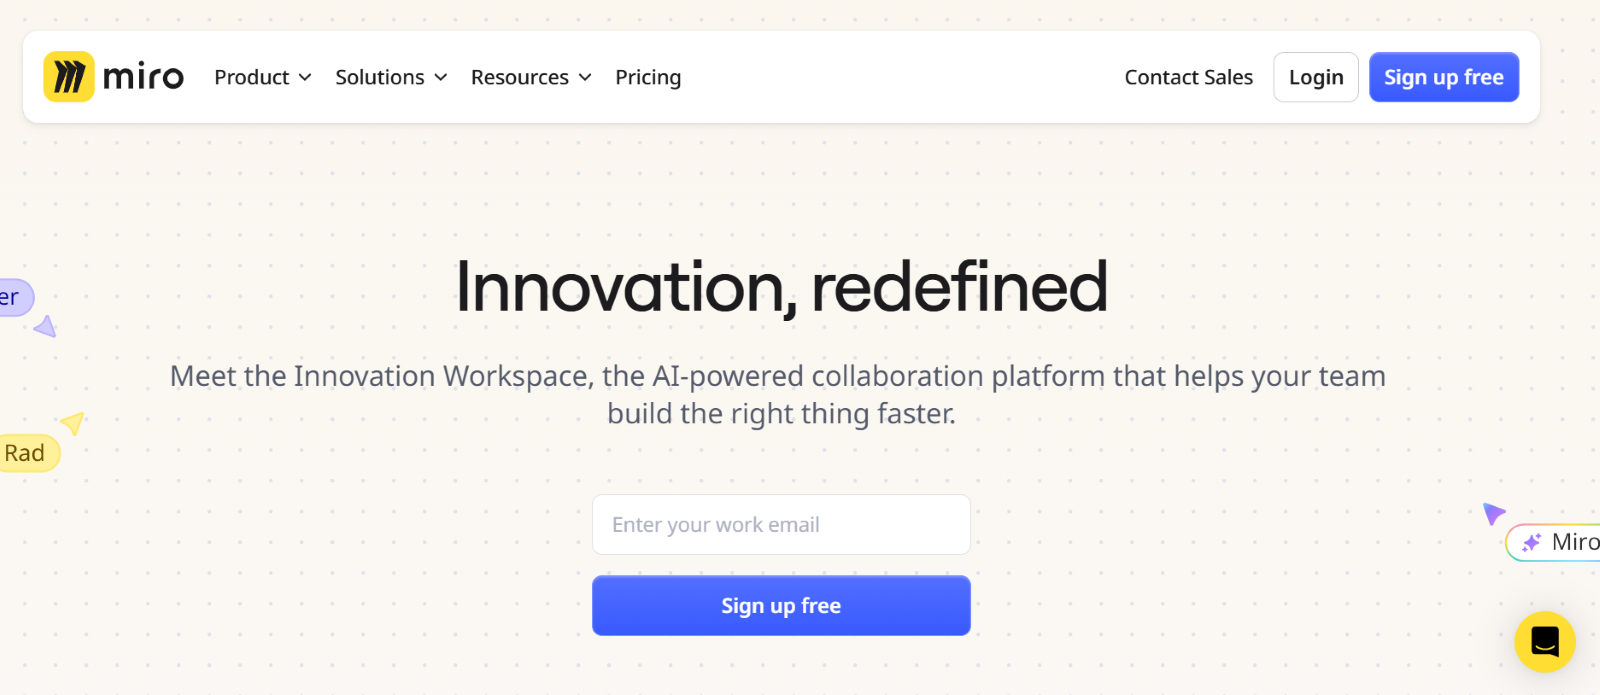Click the Login button
The width and height of the screenshot is (1600, 695).
pyautogui.click(x=1316, y=77)
